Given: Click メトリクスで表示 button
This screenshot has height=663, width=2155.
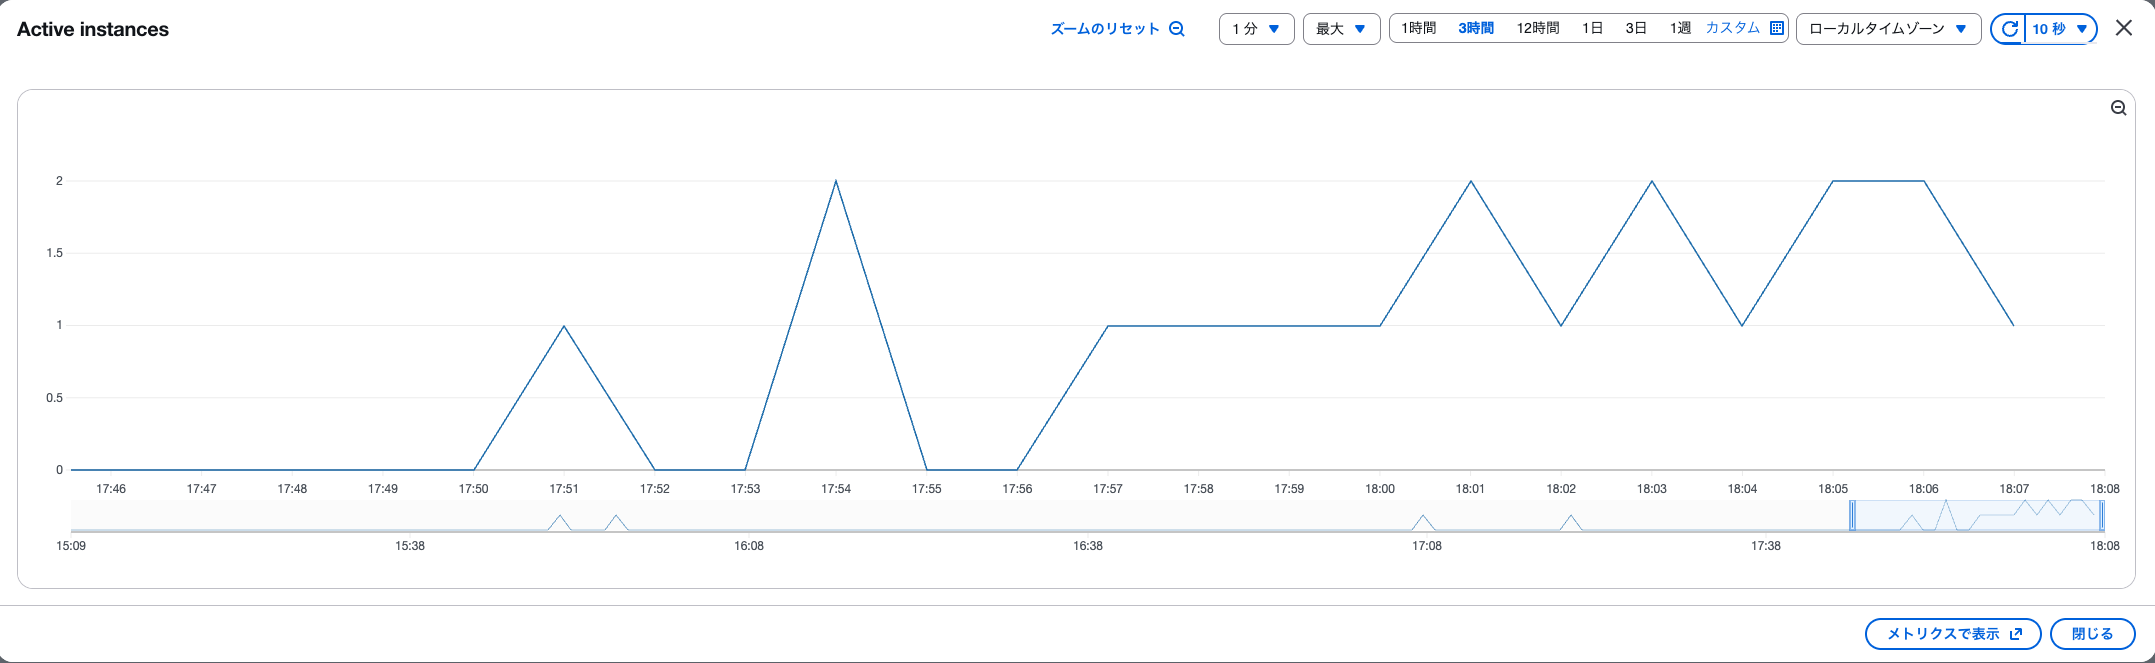Looking at the screenshot, I should (1953, 634).
